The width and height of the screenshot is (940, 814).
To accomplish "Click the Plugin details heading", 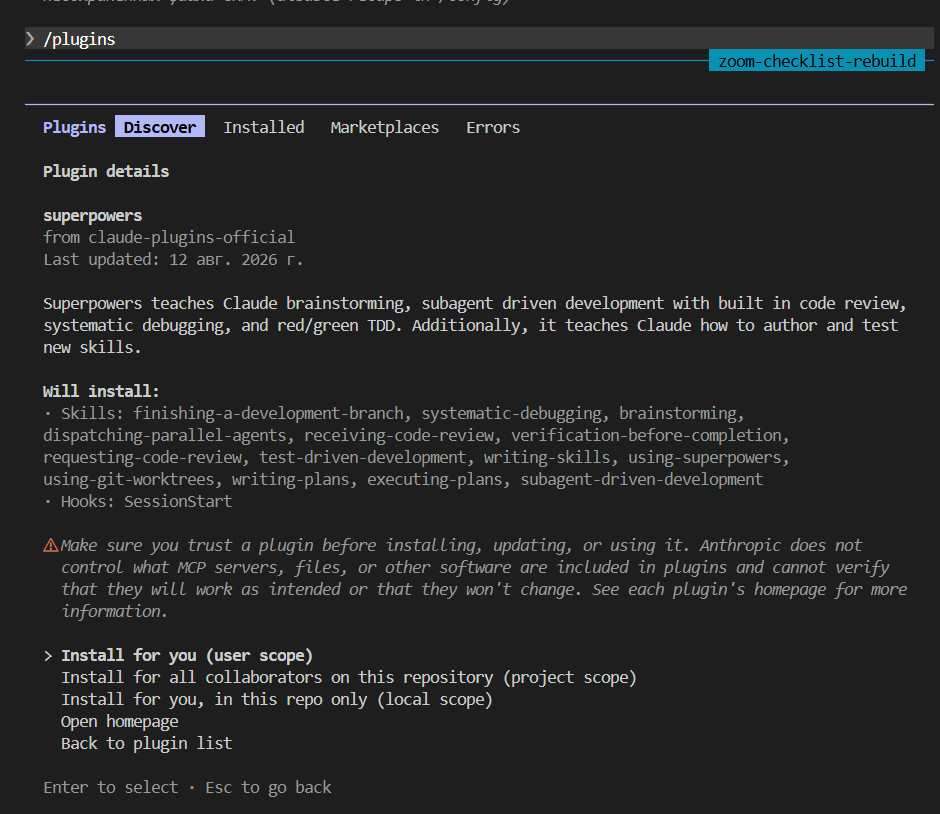I will [x=106, y=171].
